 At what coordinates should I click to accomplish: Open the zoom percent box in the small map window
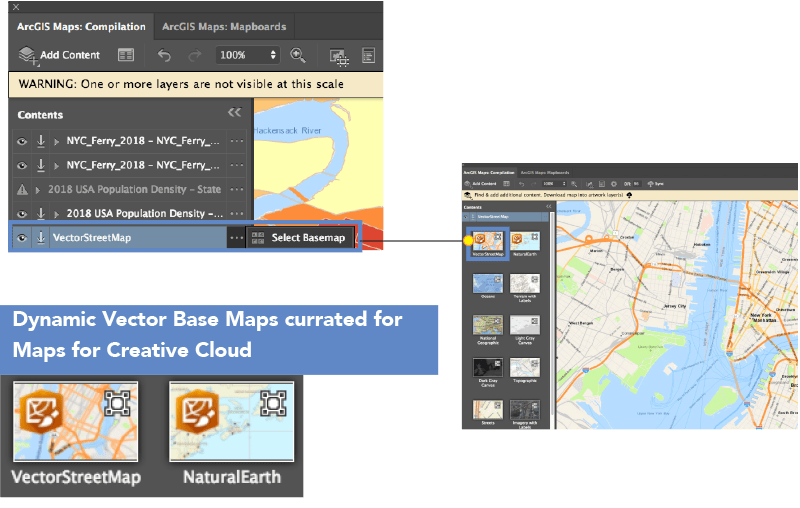point(554,184)
